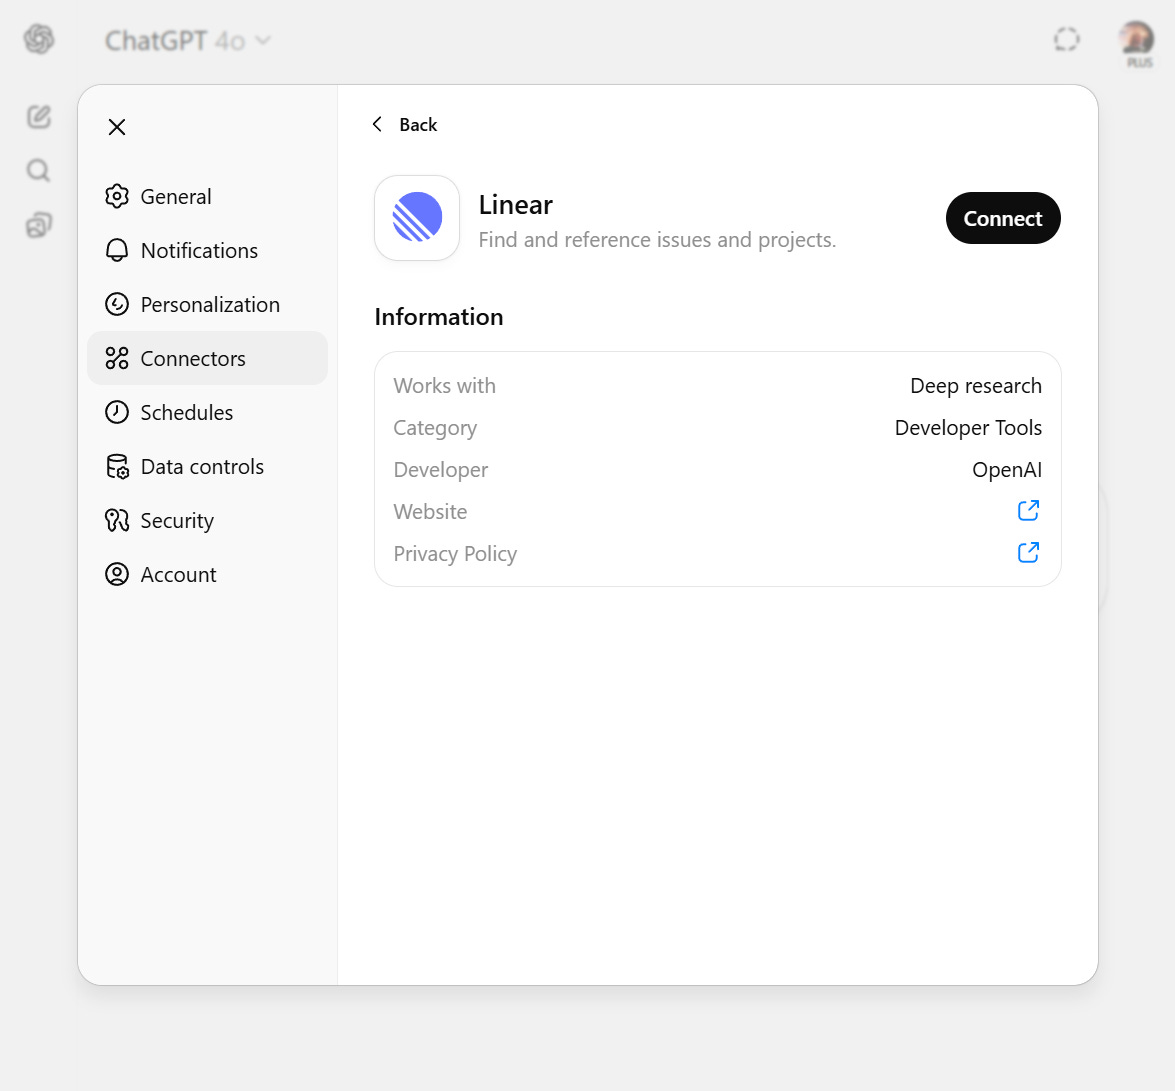Click the Connectors icon
This screenshot has height=1091, width=1175.
tap(117, 358)
